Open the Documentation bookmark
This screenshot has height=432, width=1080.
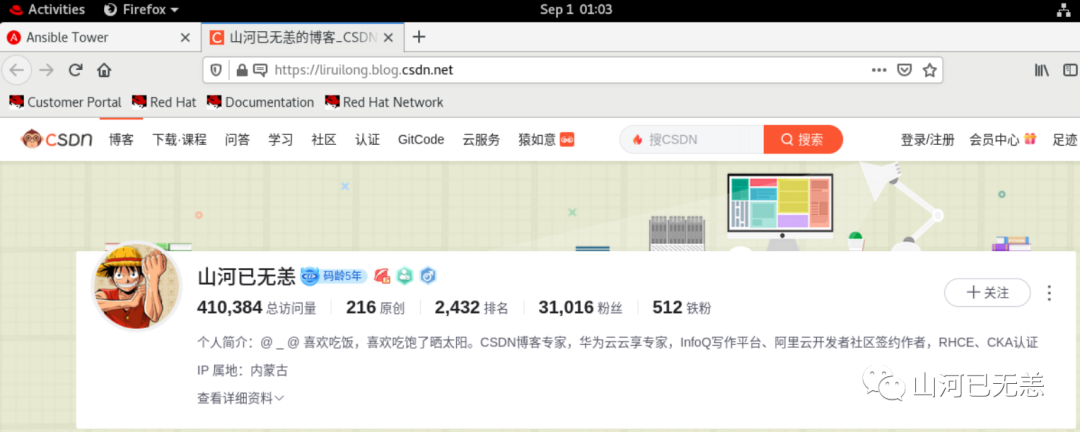pos(260,102)
